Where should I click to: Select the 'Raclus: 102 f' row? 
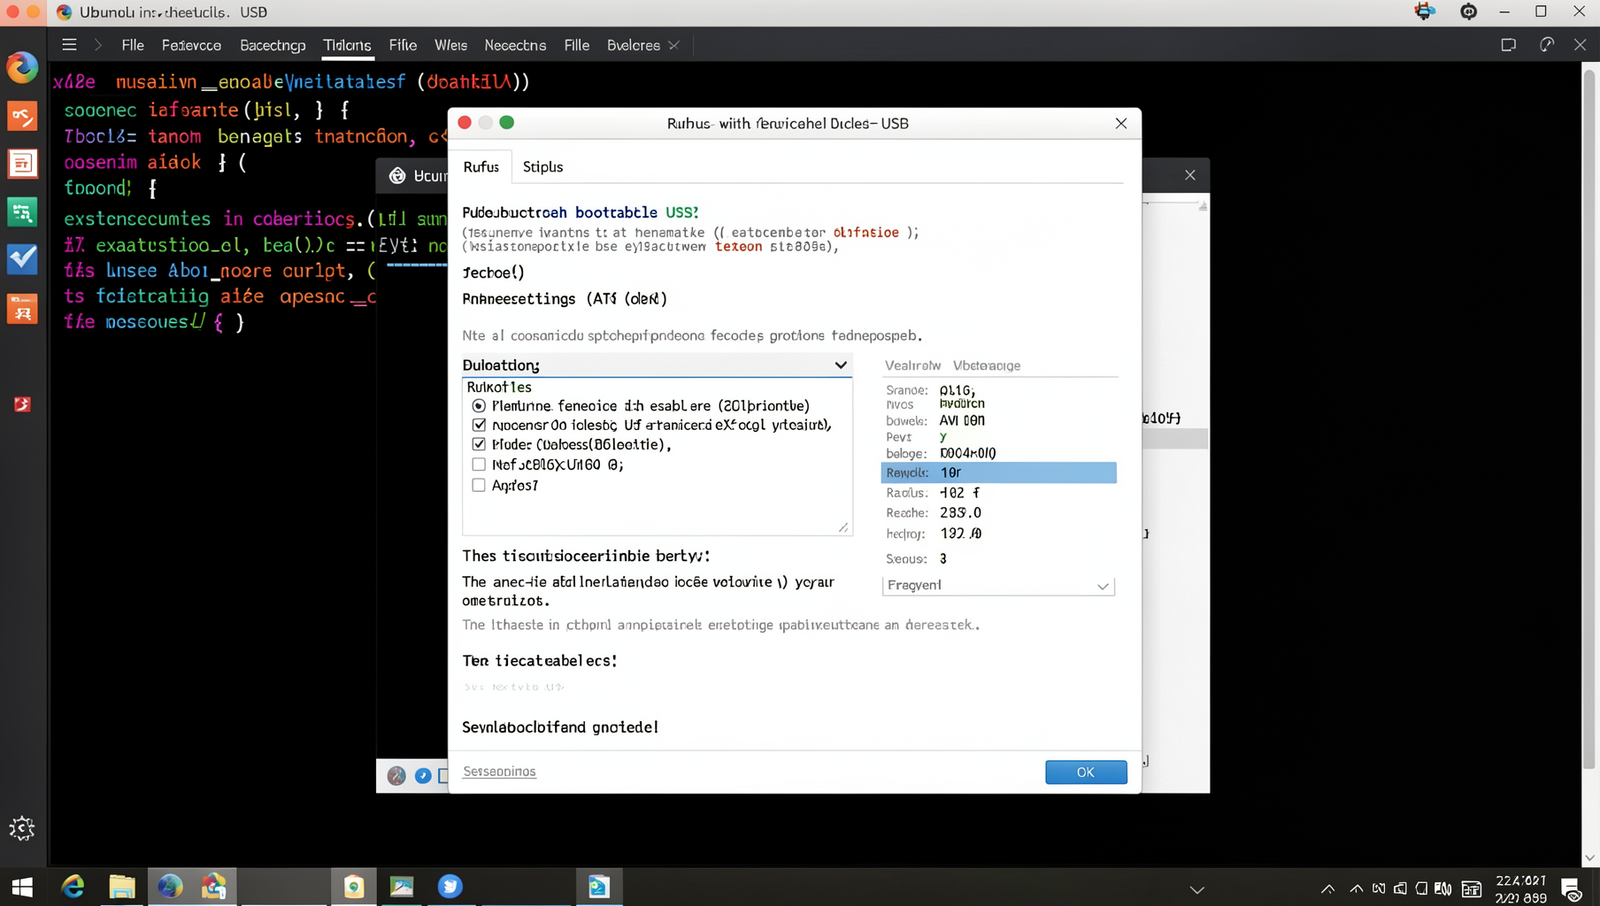[998, 492]
